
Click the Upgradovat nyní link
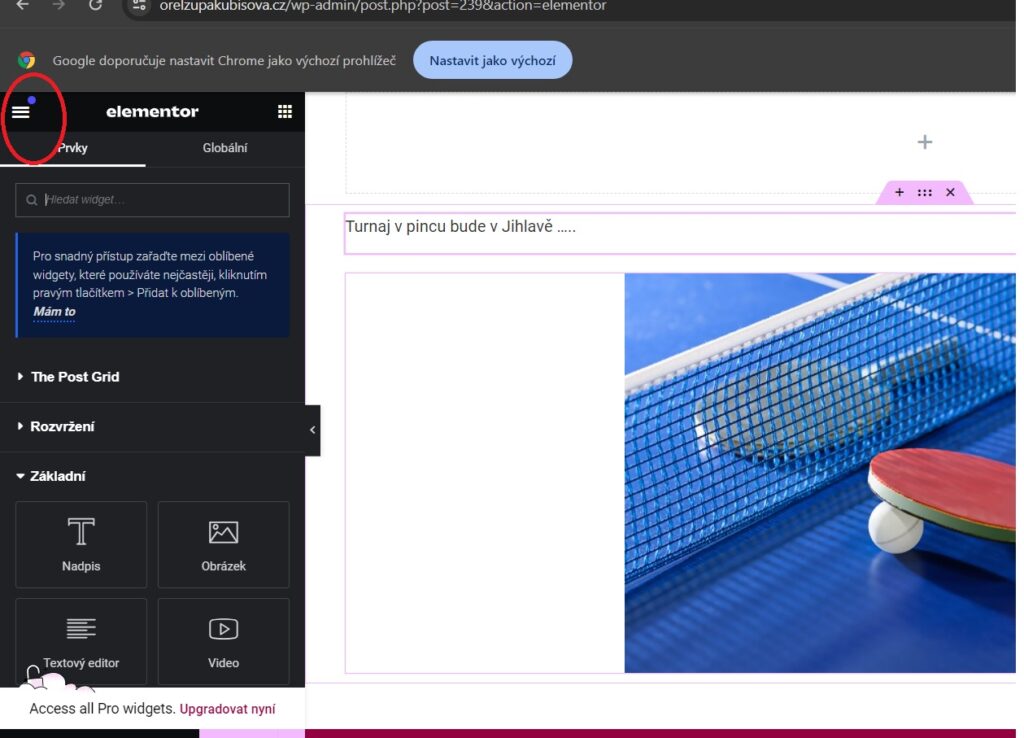coord(227,709)
